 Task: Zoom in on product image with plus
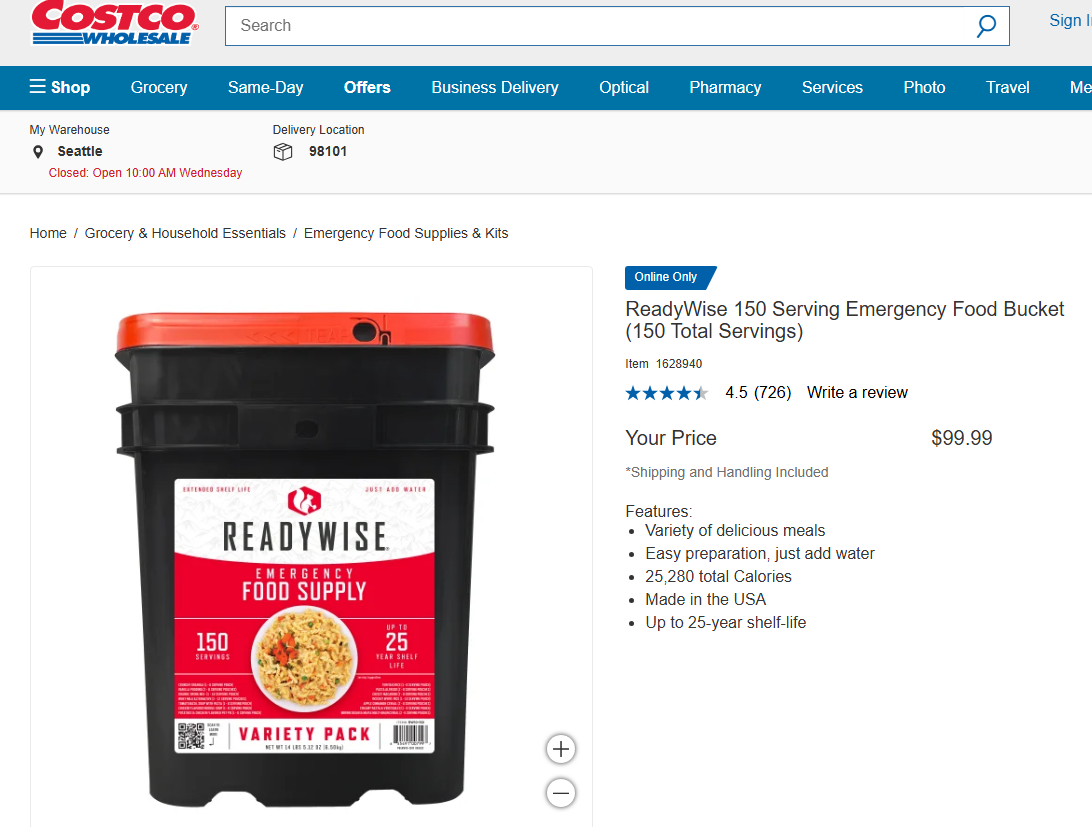click(561, 750)
